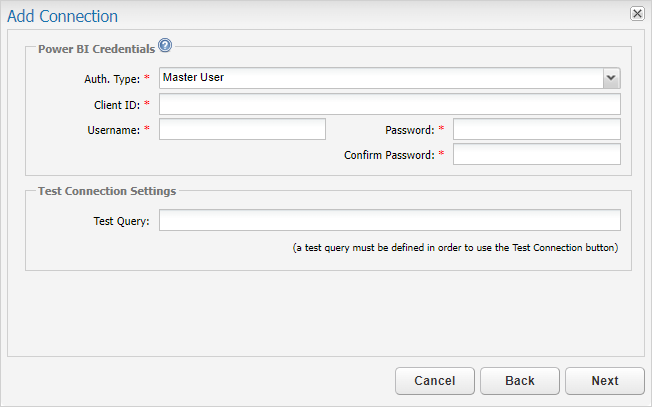
Task: Go Back to the previous step
Action: [520, 381]
